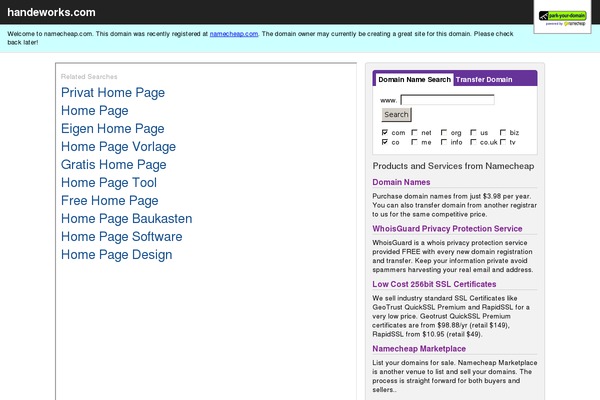
Task: Open Low Cost 256bit SSL Certificates link
Action: pos(434,284)
